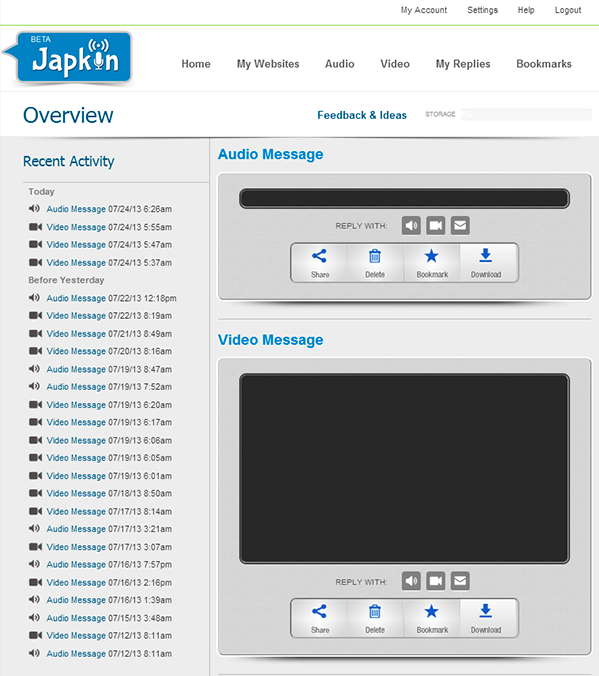Delete the Audio Message via trash icon

[375, 263]
